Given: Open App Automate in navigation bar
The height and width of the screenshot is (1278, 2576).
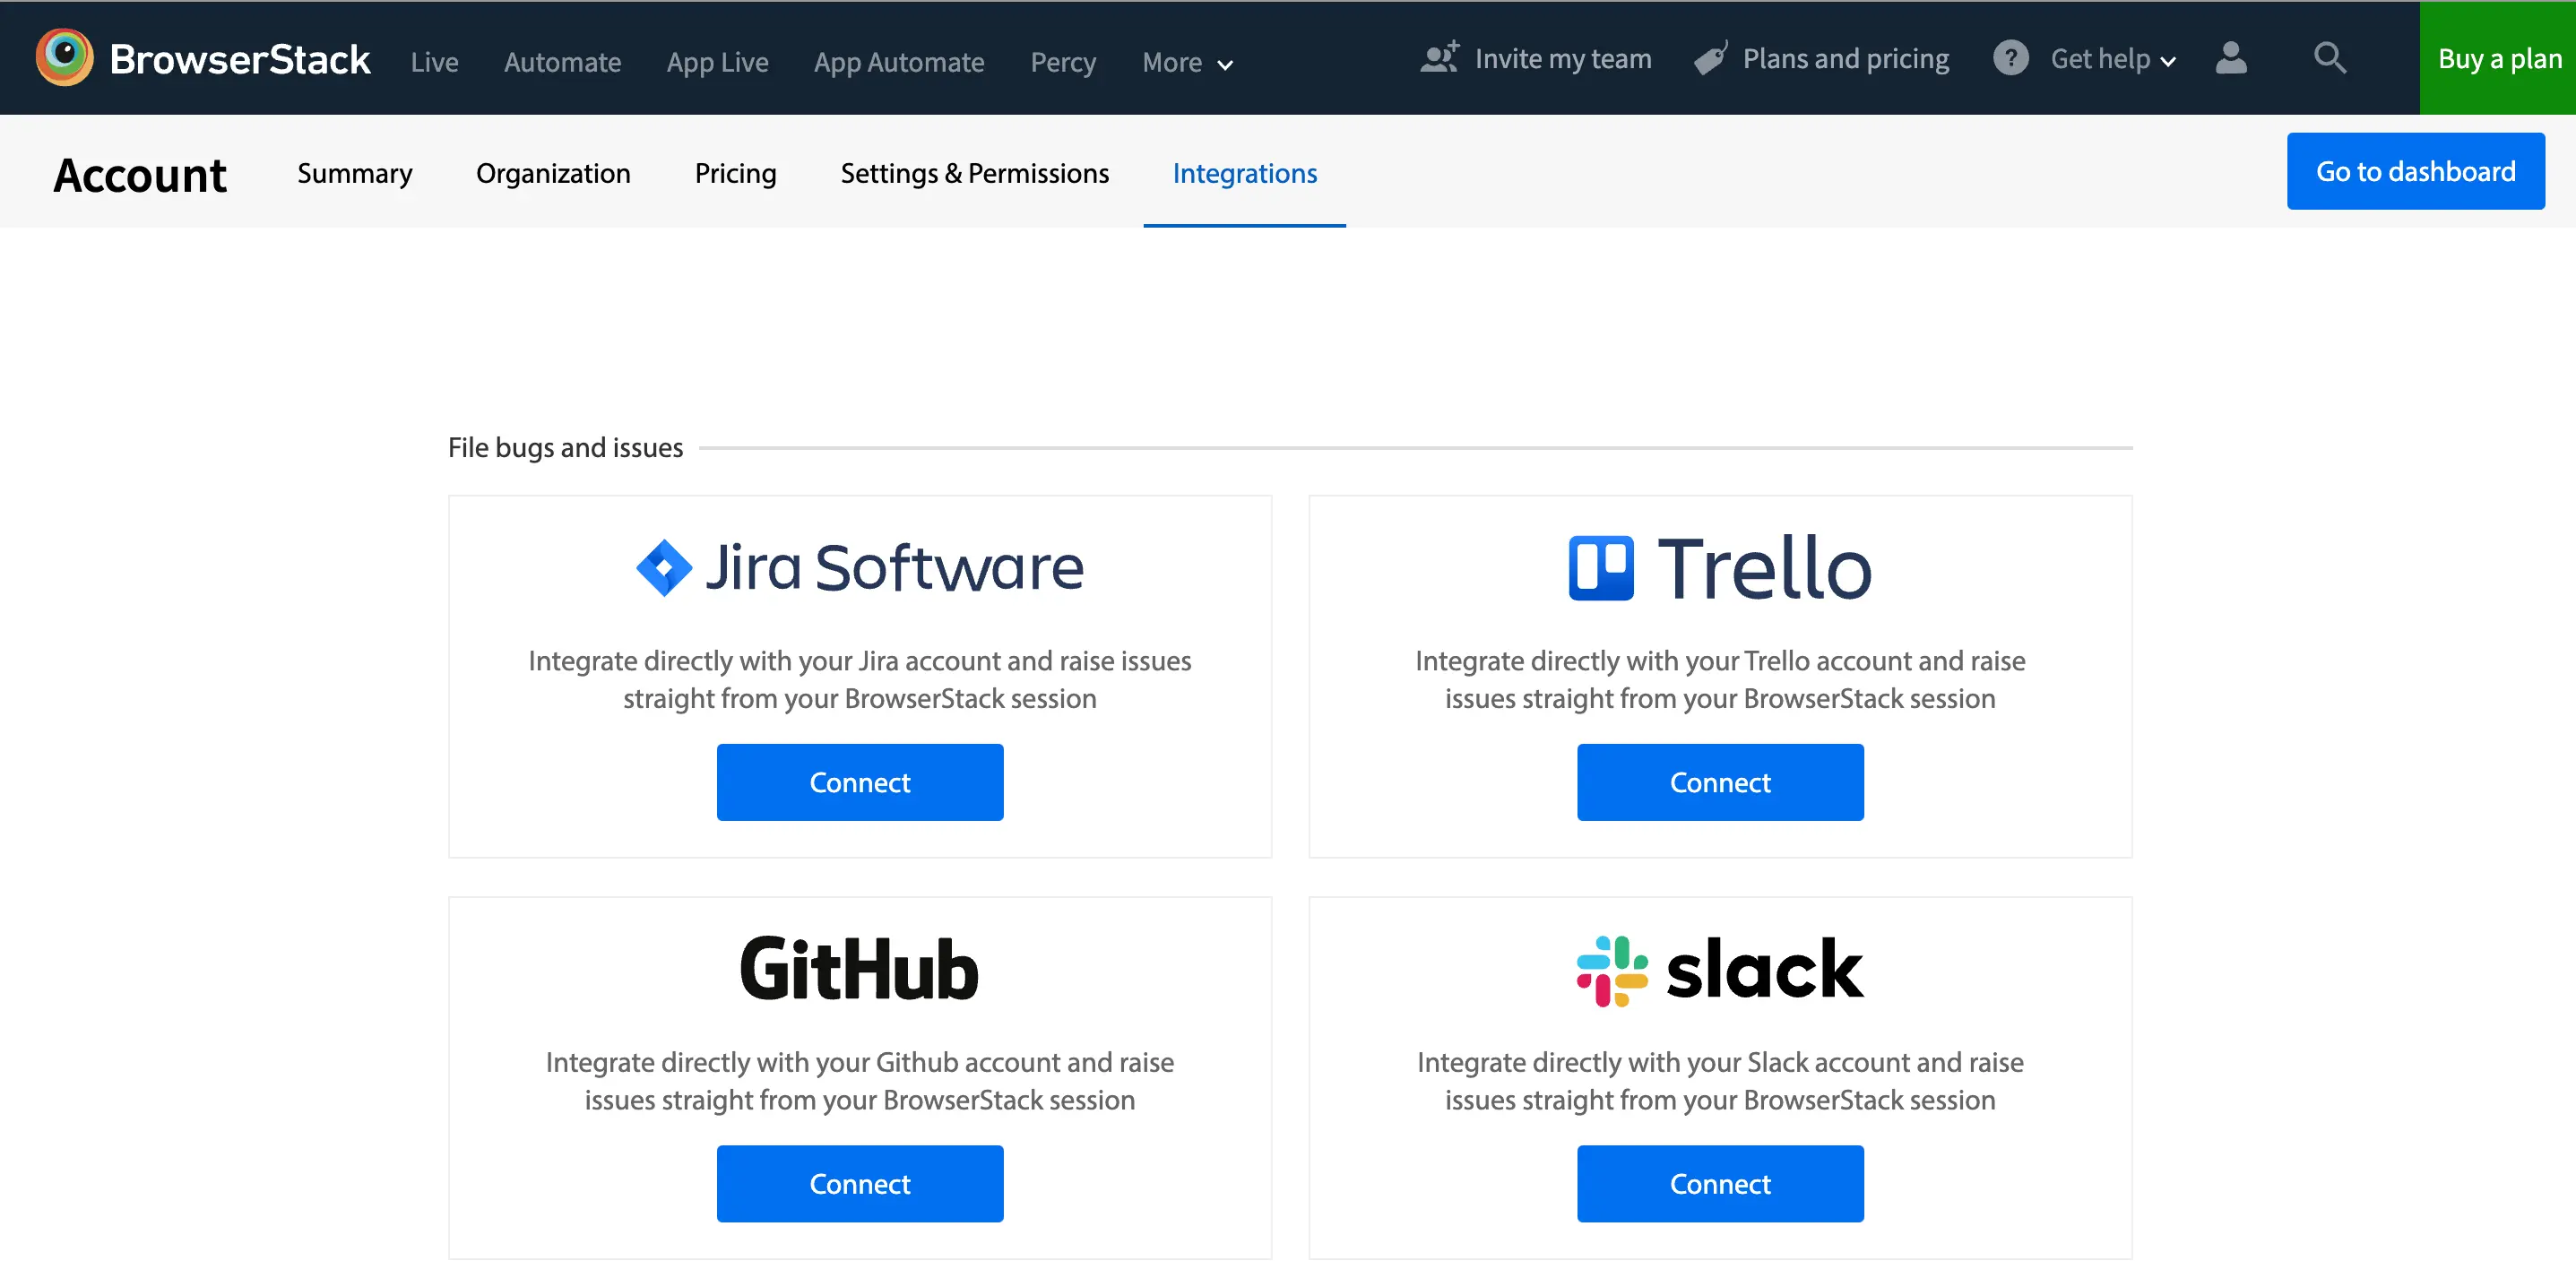Looking at the screenshot, I should pos(898,62).
